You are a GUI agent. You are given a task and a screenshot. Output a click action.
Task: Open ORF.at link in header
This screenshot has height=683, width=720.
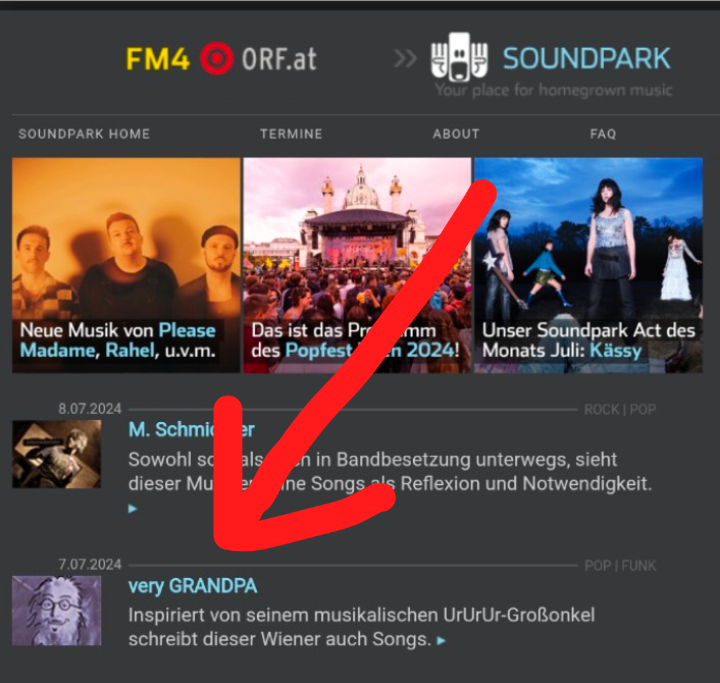click(x=278, y=59)
